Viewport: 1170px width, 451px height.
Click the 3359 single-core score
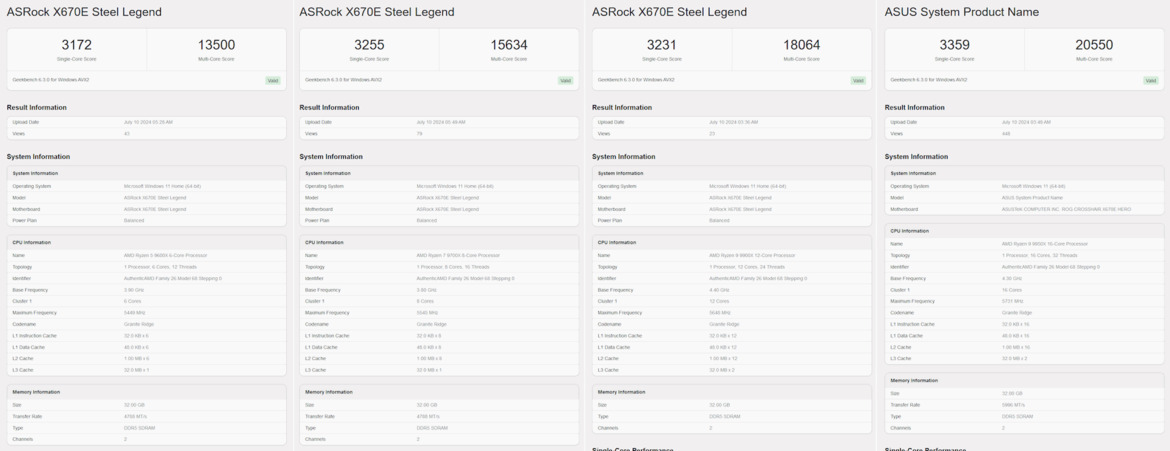point(954,45)
